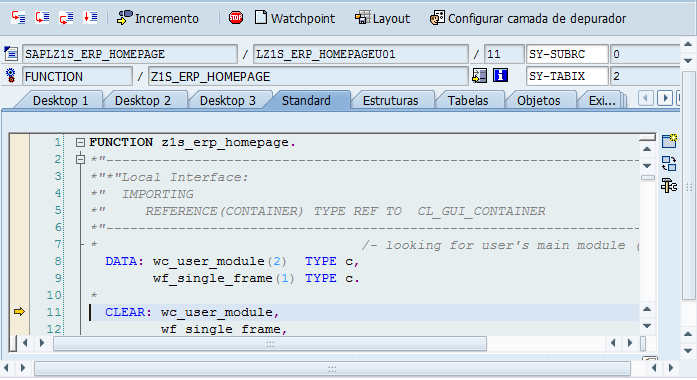Click the new tool icon right of editor
This screenshot has height=380, width=697.
click(669, 141)
